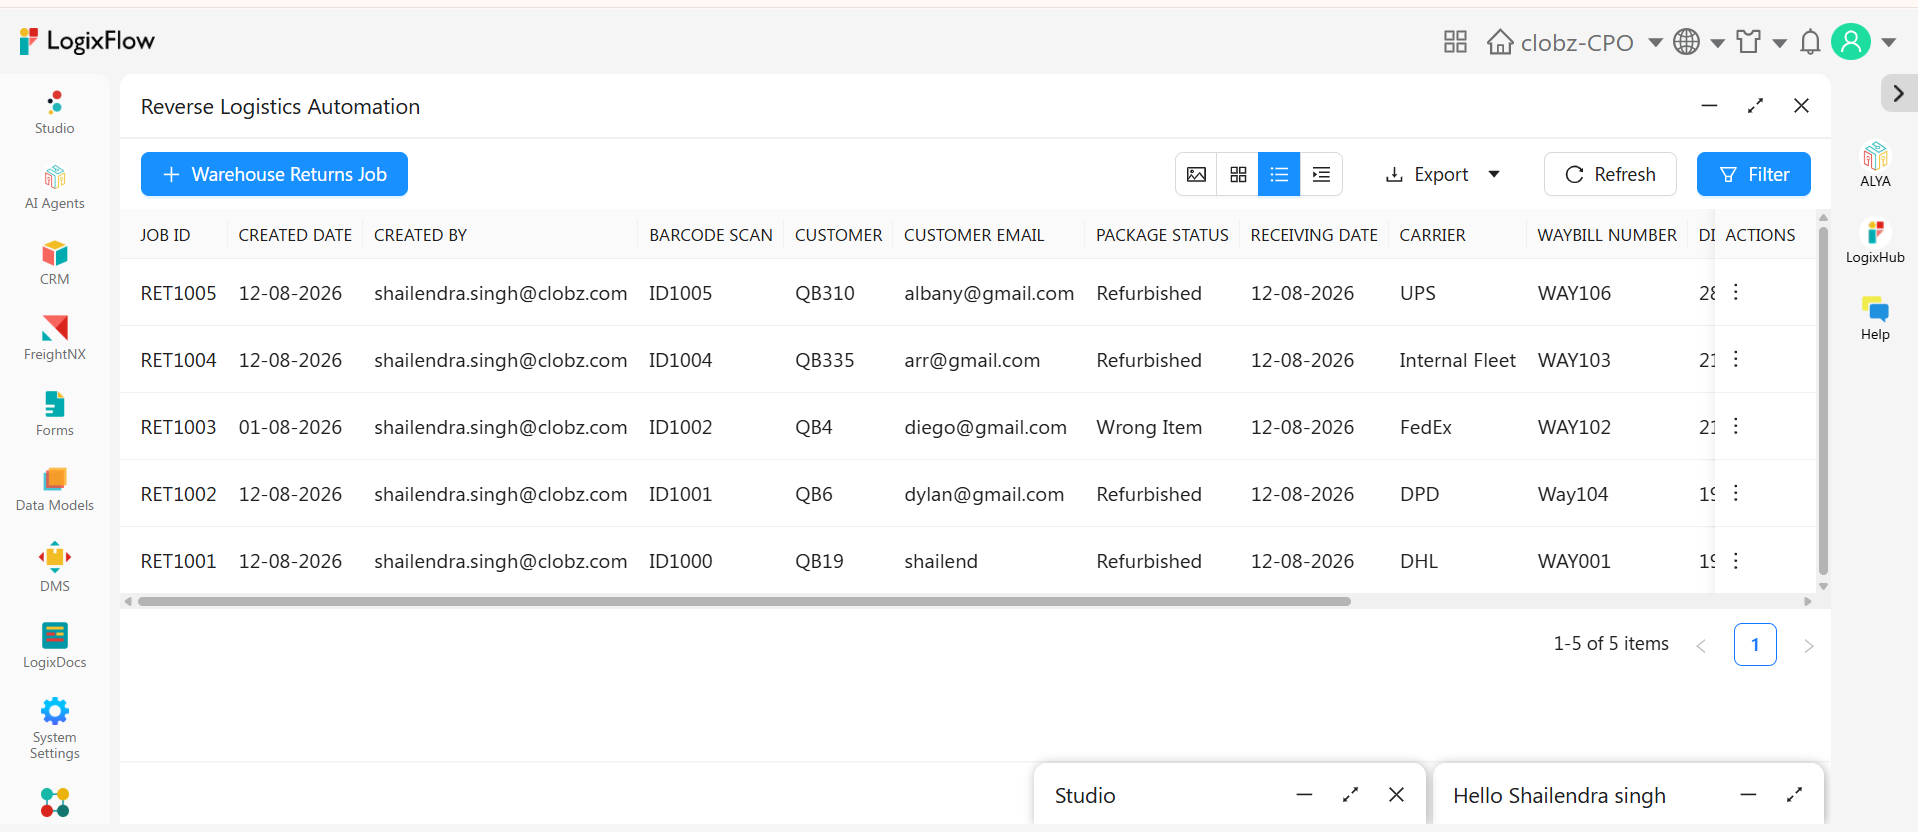
Task: Open Studio from the left sidebar
Action: (x=54, y=113)
